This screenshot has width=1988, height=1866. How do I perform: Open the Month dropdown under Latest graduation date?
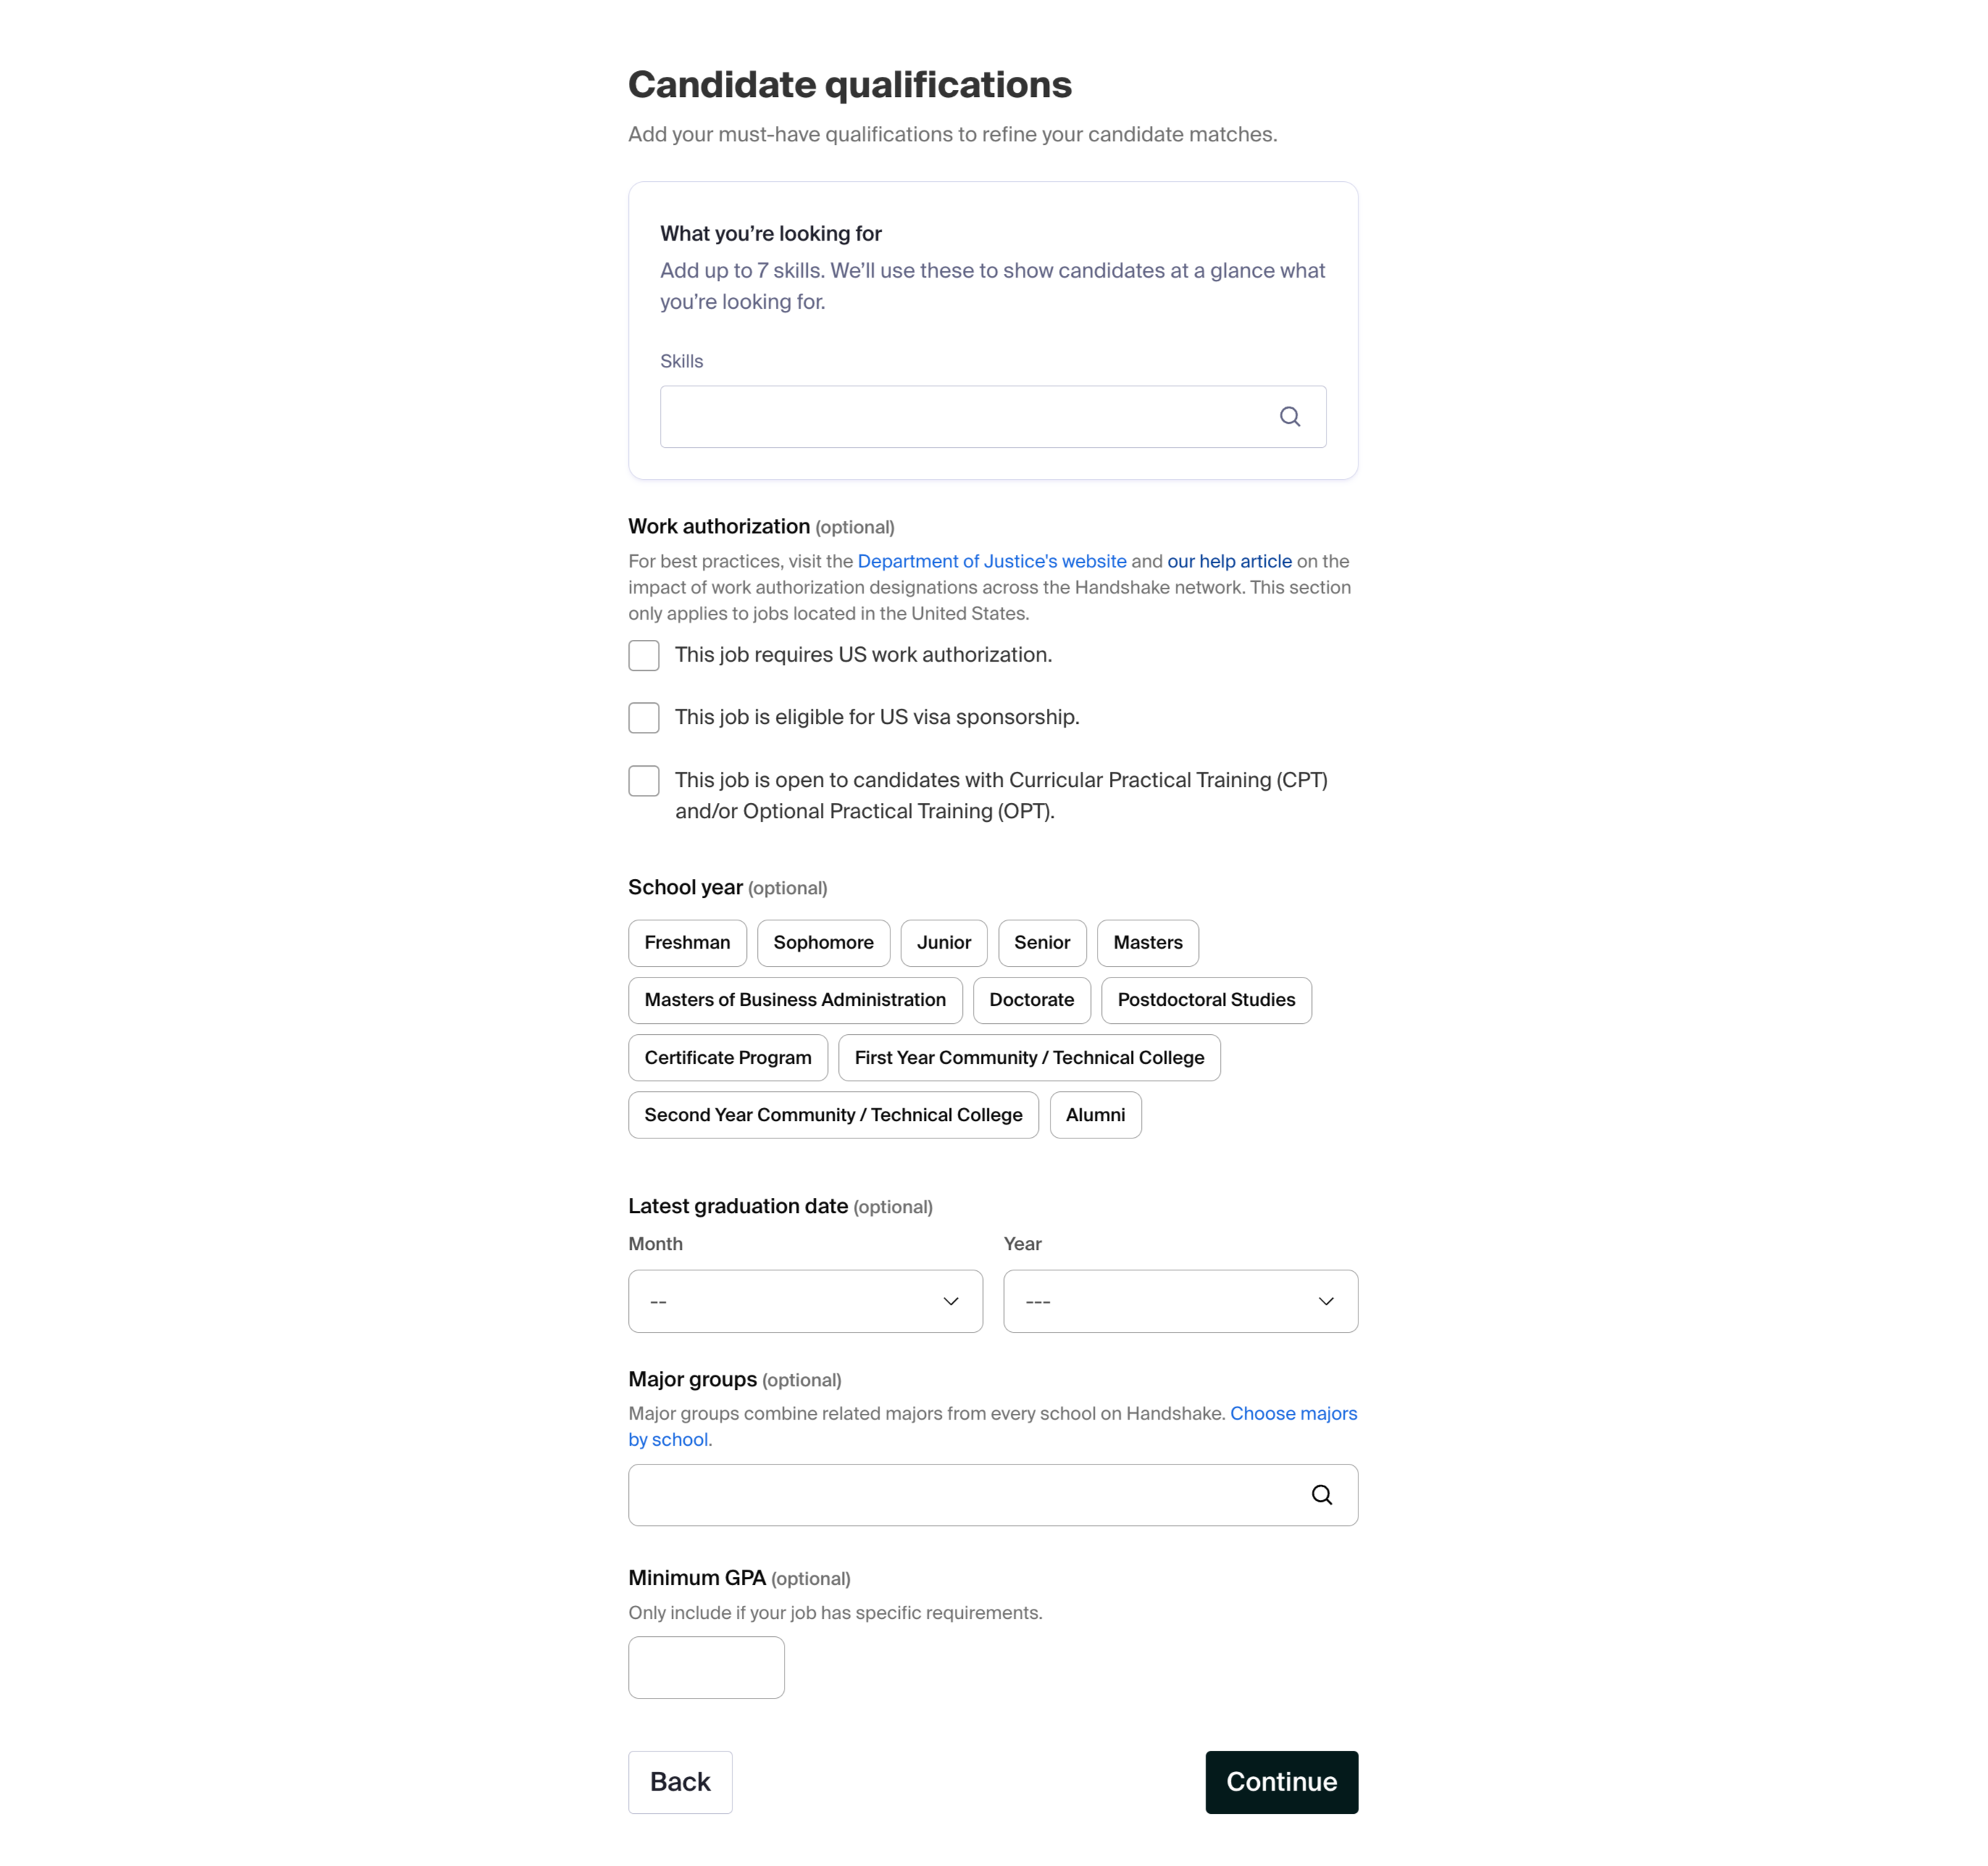(x=805, y=1301)
